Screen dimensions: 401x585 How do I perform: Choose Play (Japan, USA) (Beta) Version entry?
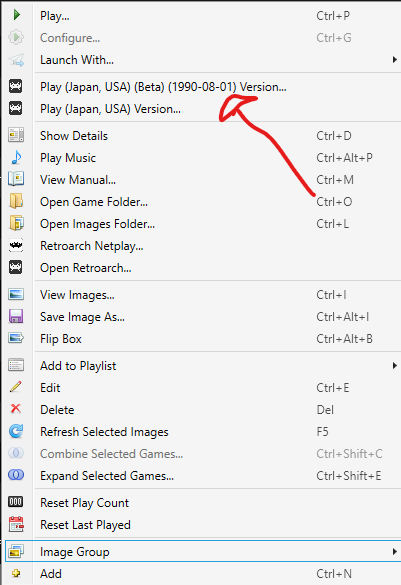coord(163,87)
